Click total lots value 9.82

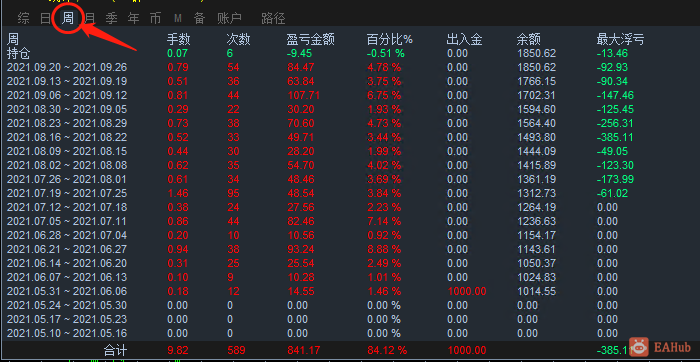tap(178, 350)
